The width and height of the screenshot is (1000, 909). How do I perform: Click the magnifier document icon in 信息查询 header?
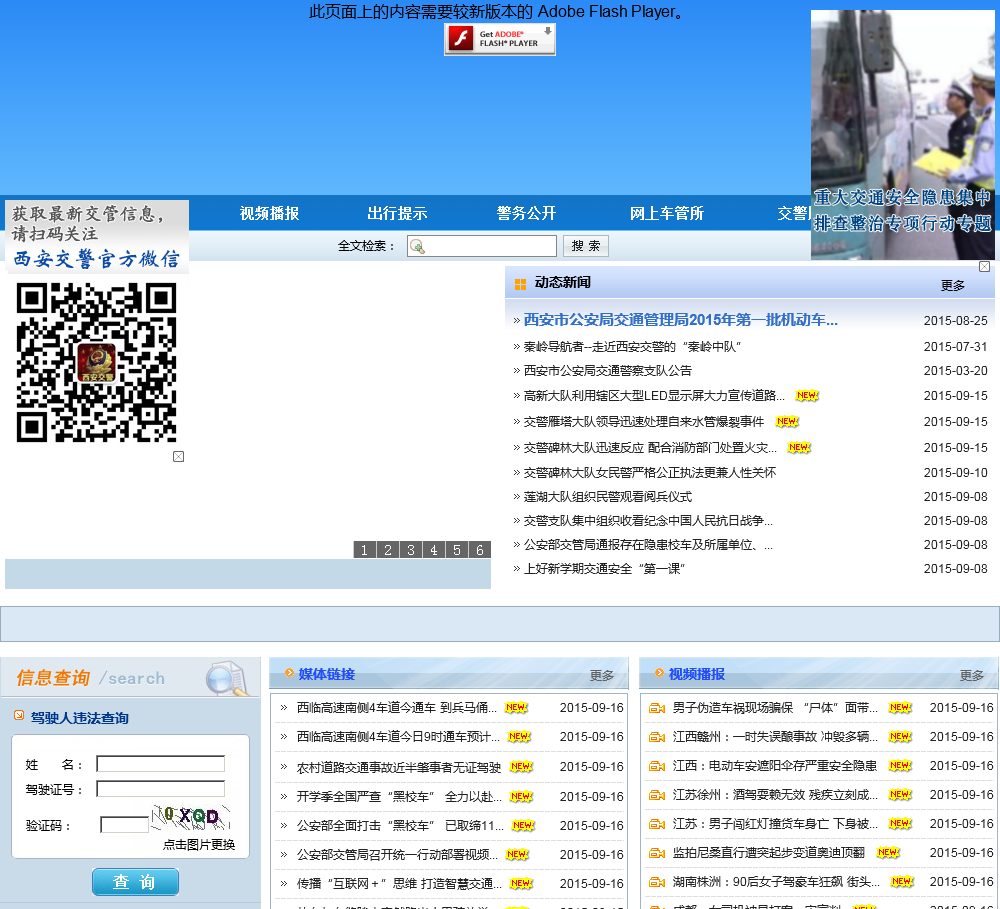227,679
